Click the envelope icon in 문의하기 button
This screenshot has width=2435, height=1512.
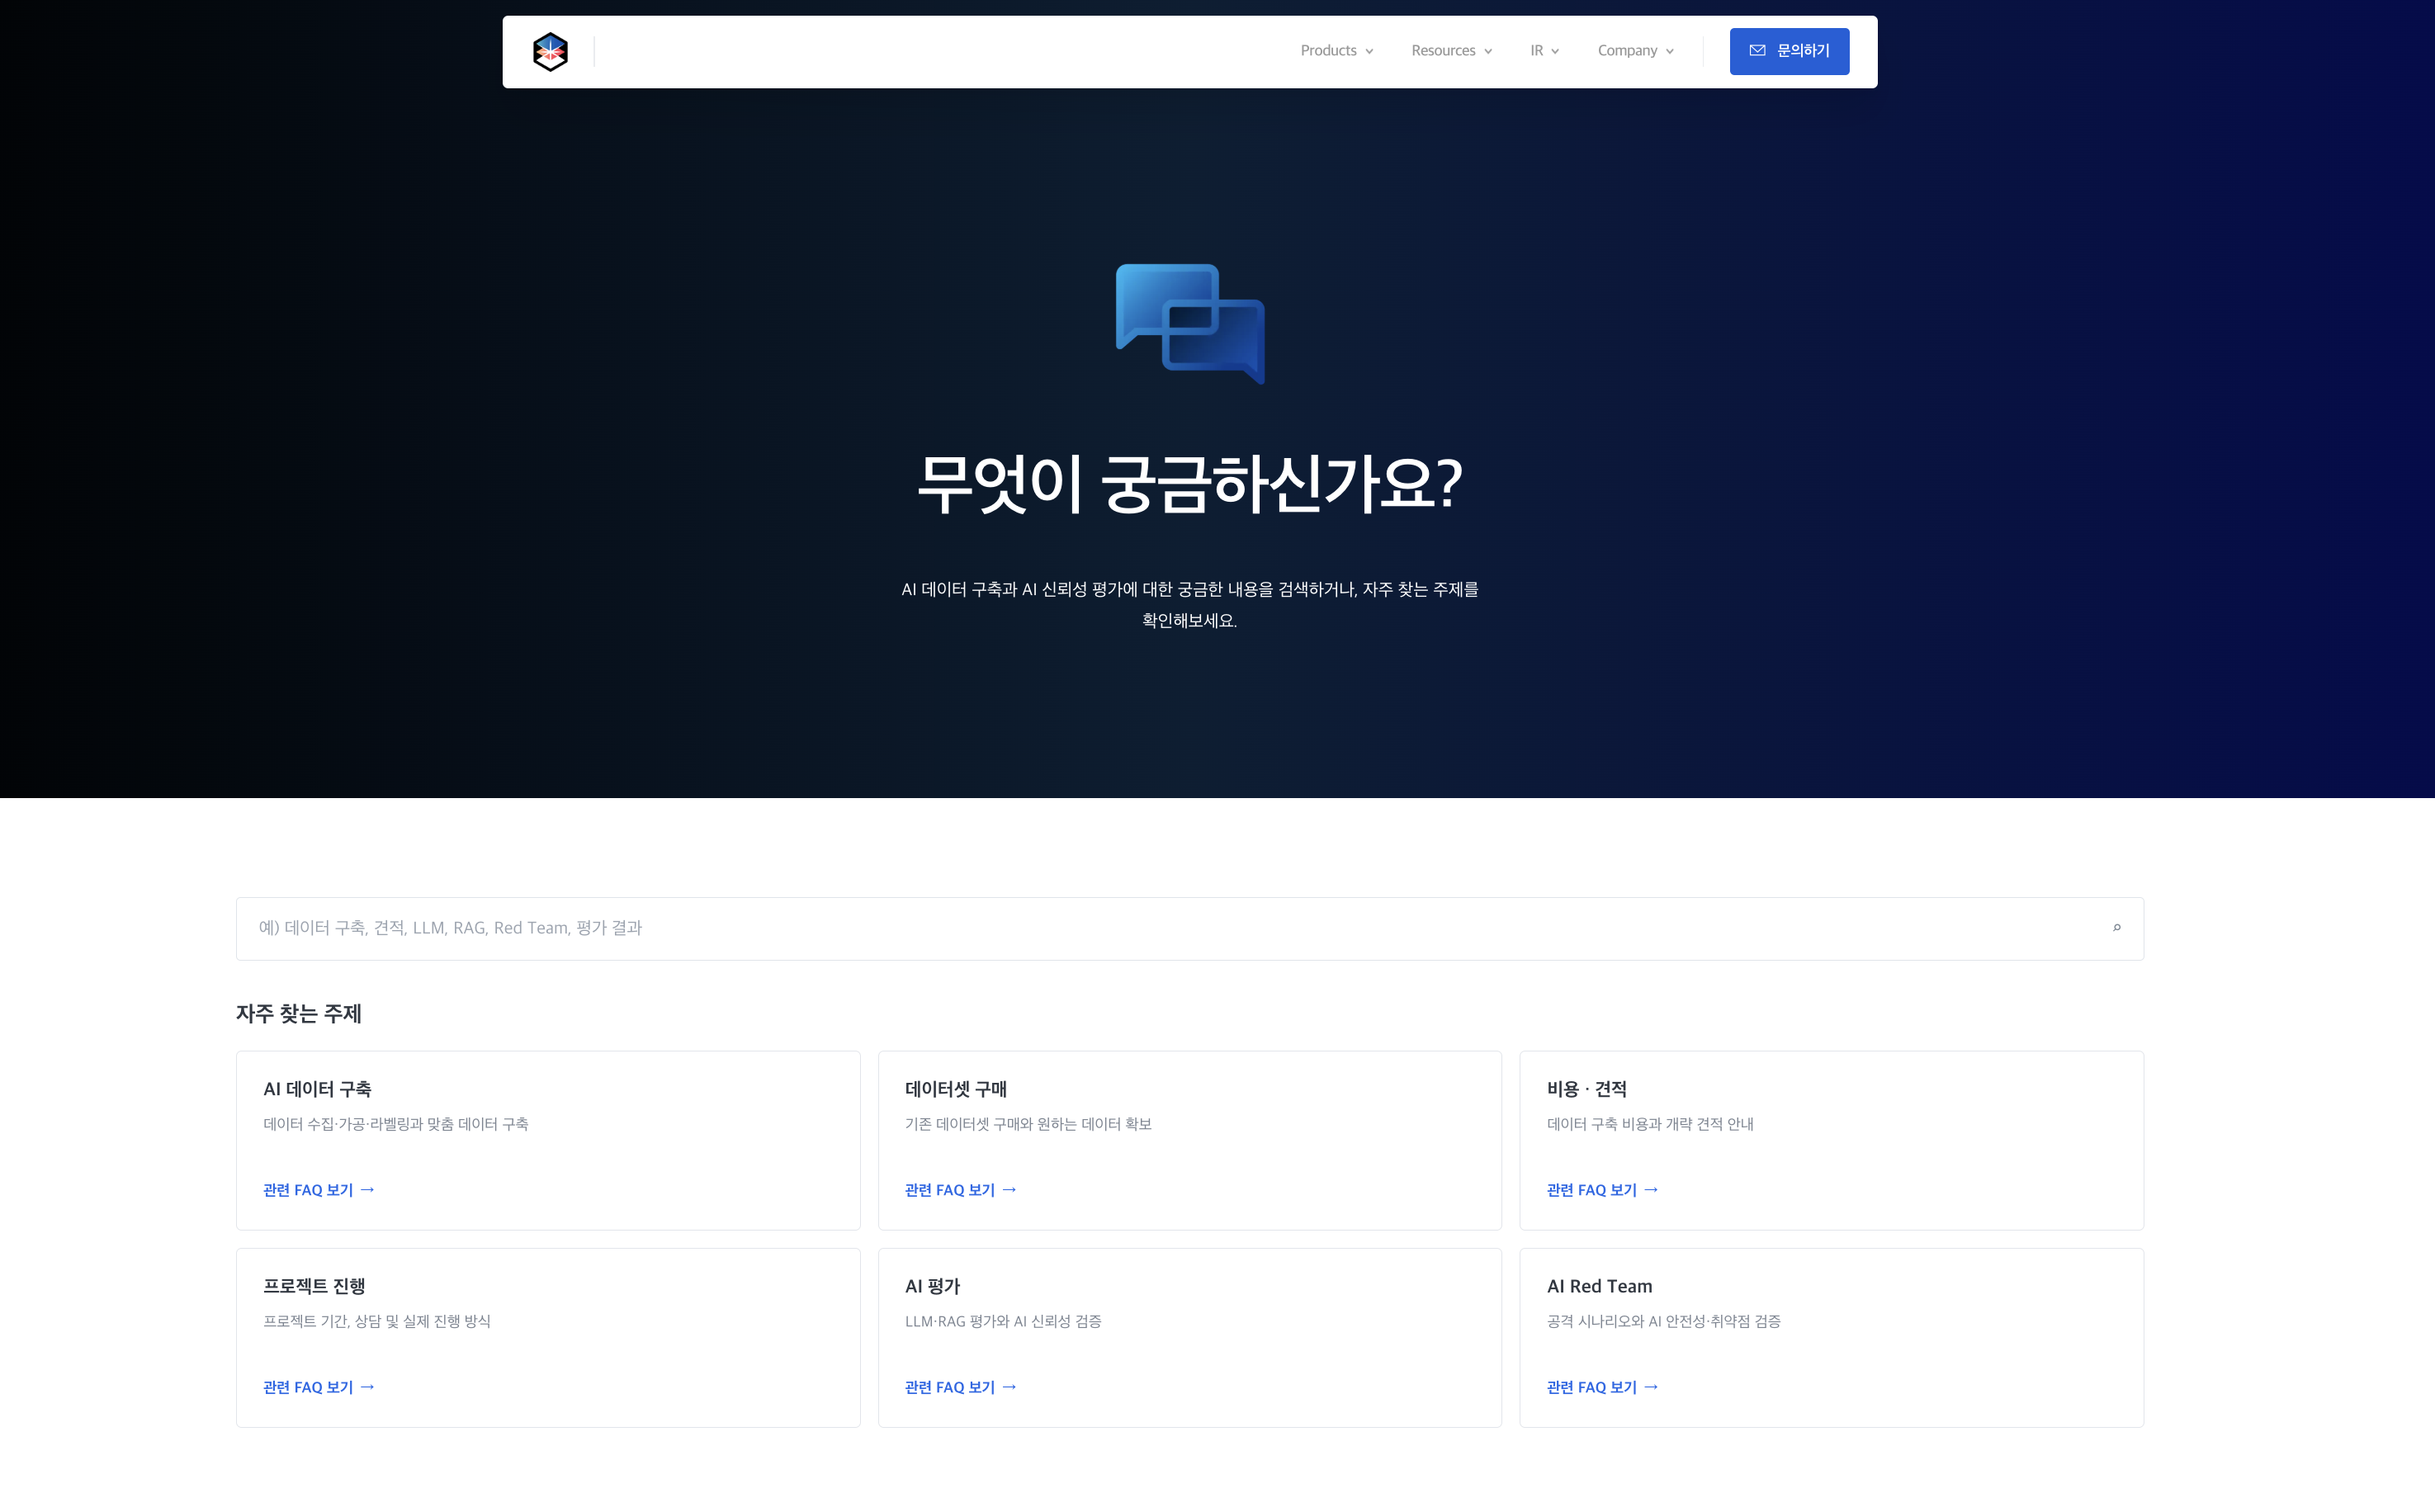pos(1757,51)
